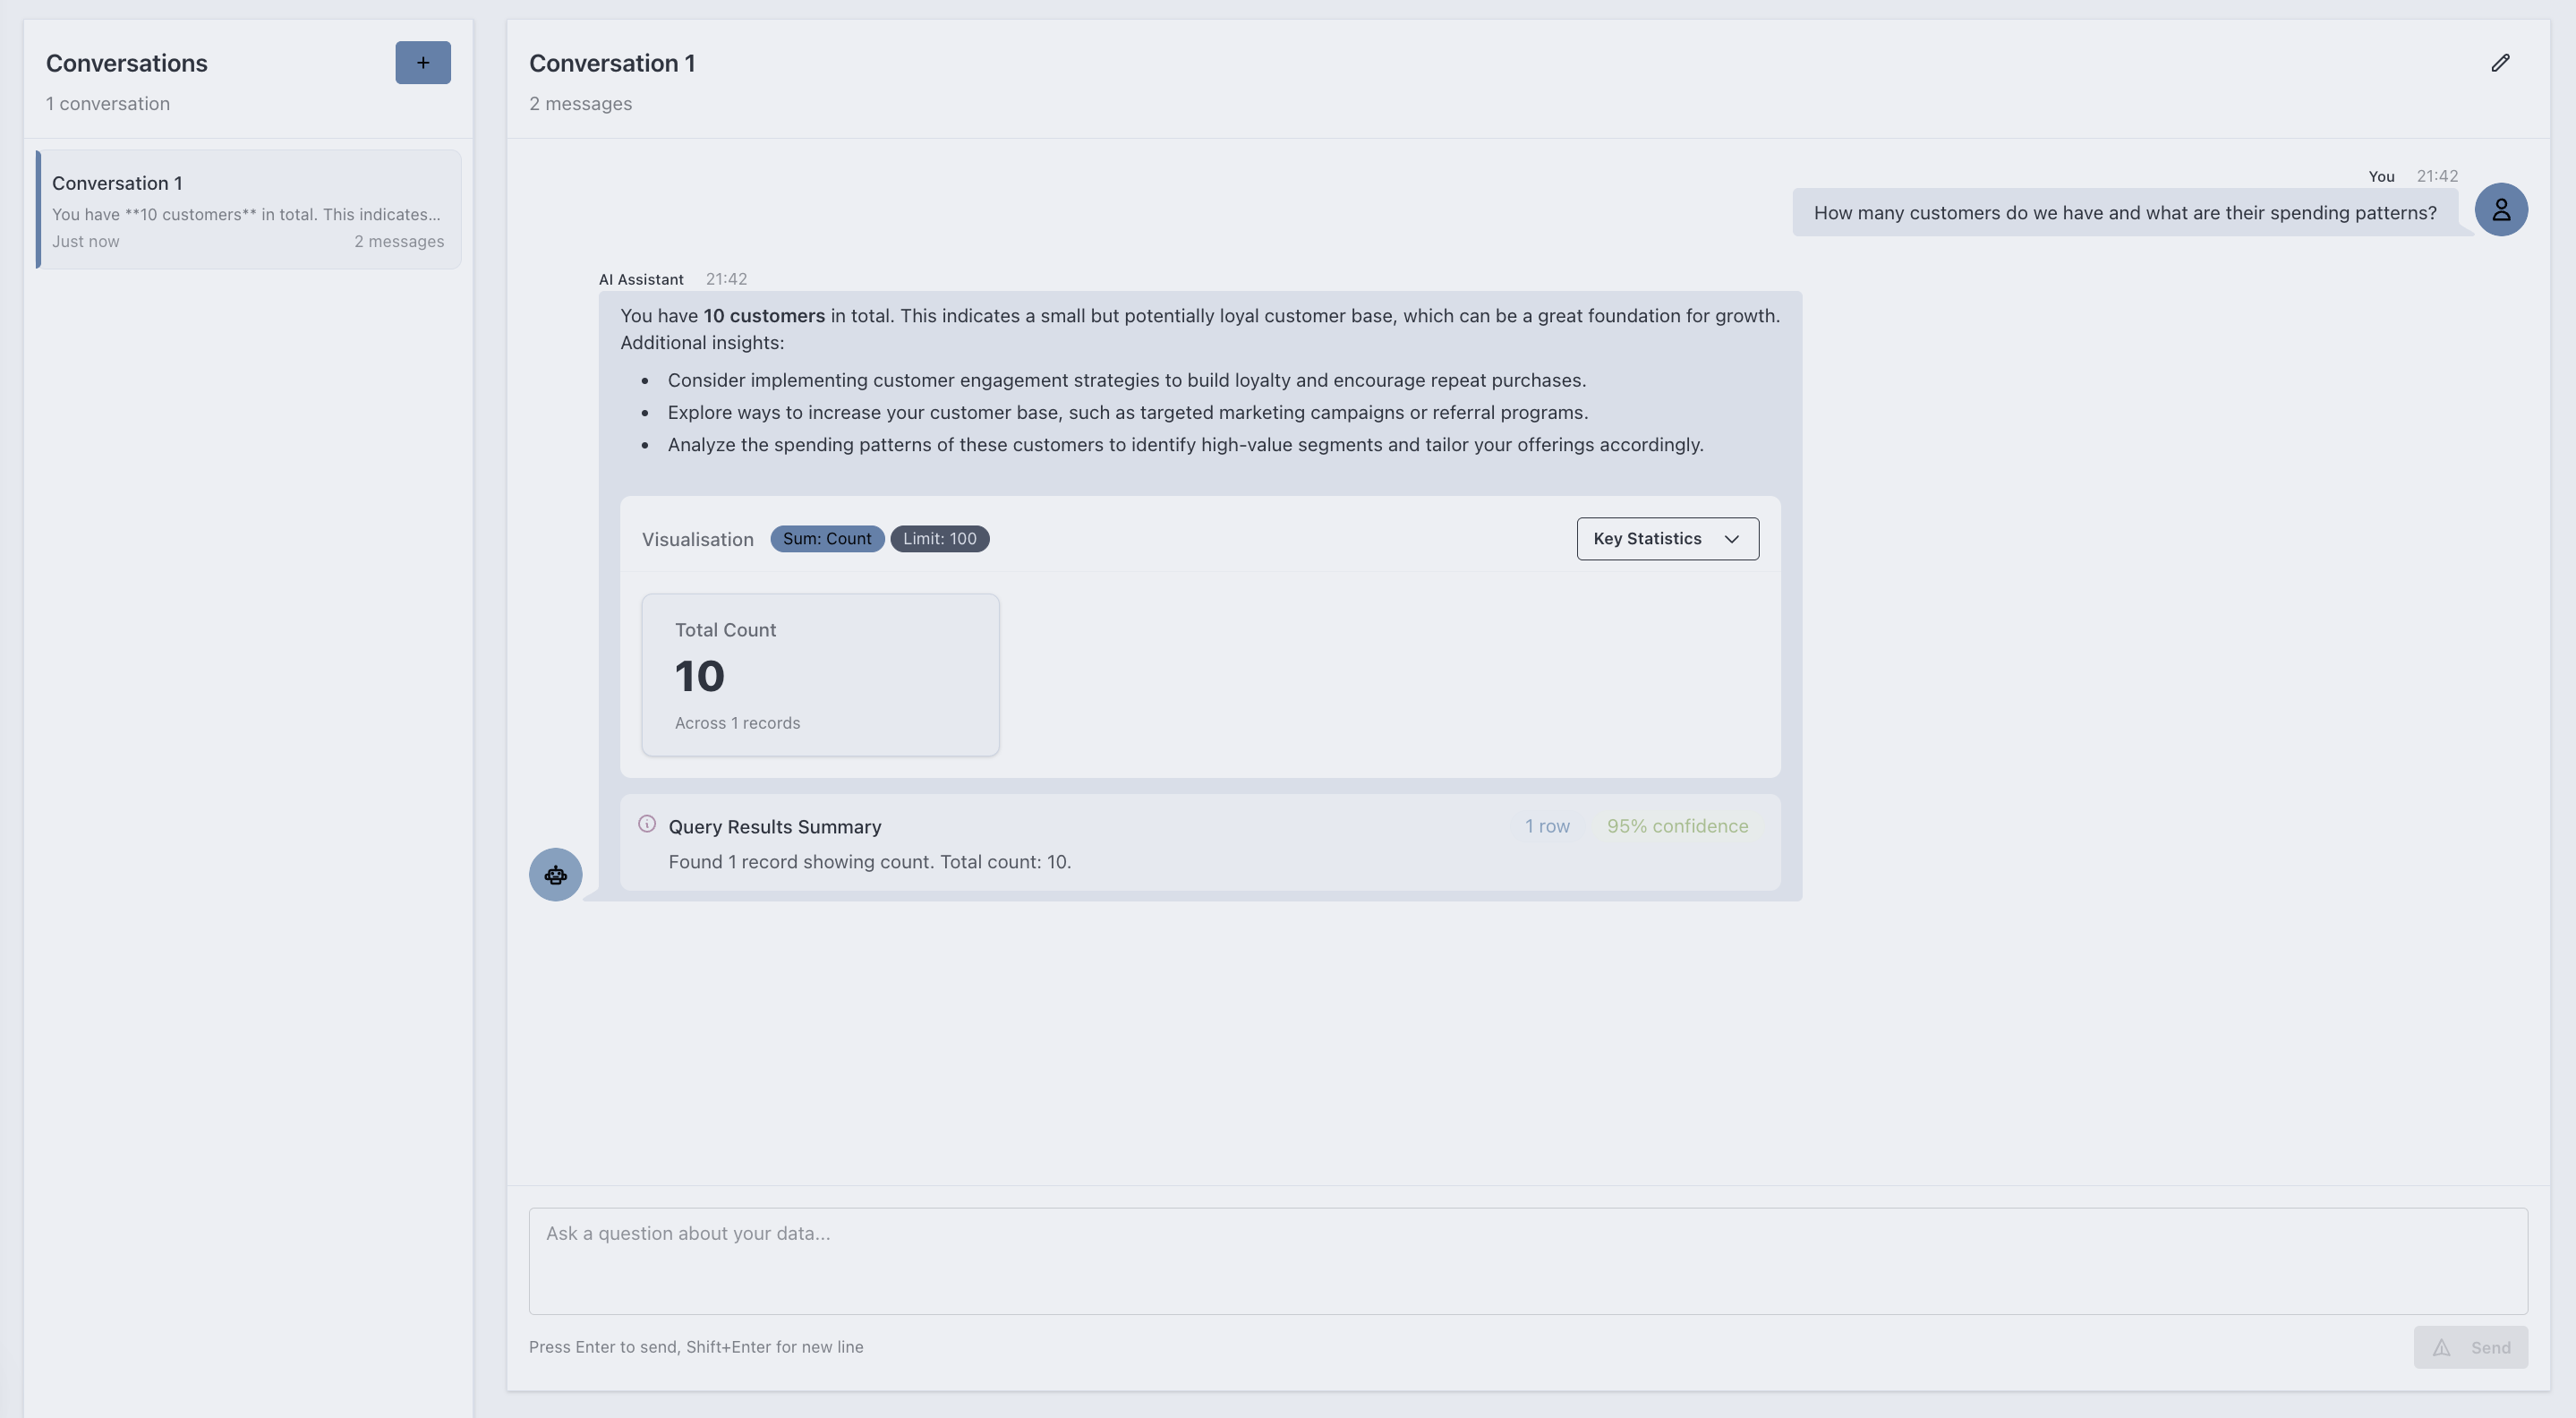Click the Send button
Viewport: 2576px width, 1418px height.
coord(2470,1347)
